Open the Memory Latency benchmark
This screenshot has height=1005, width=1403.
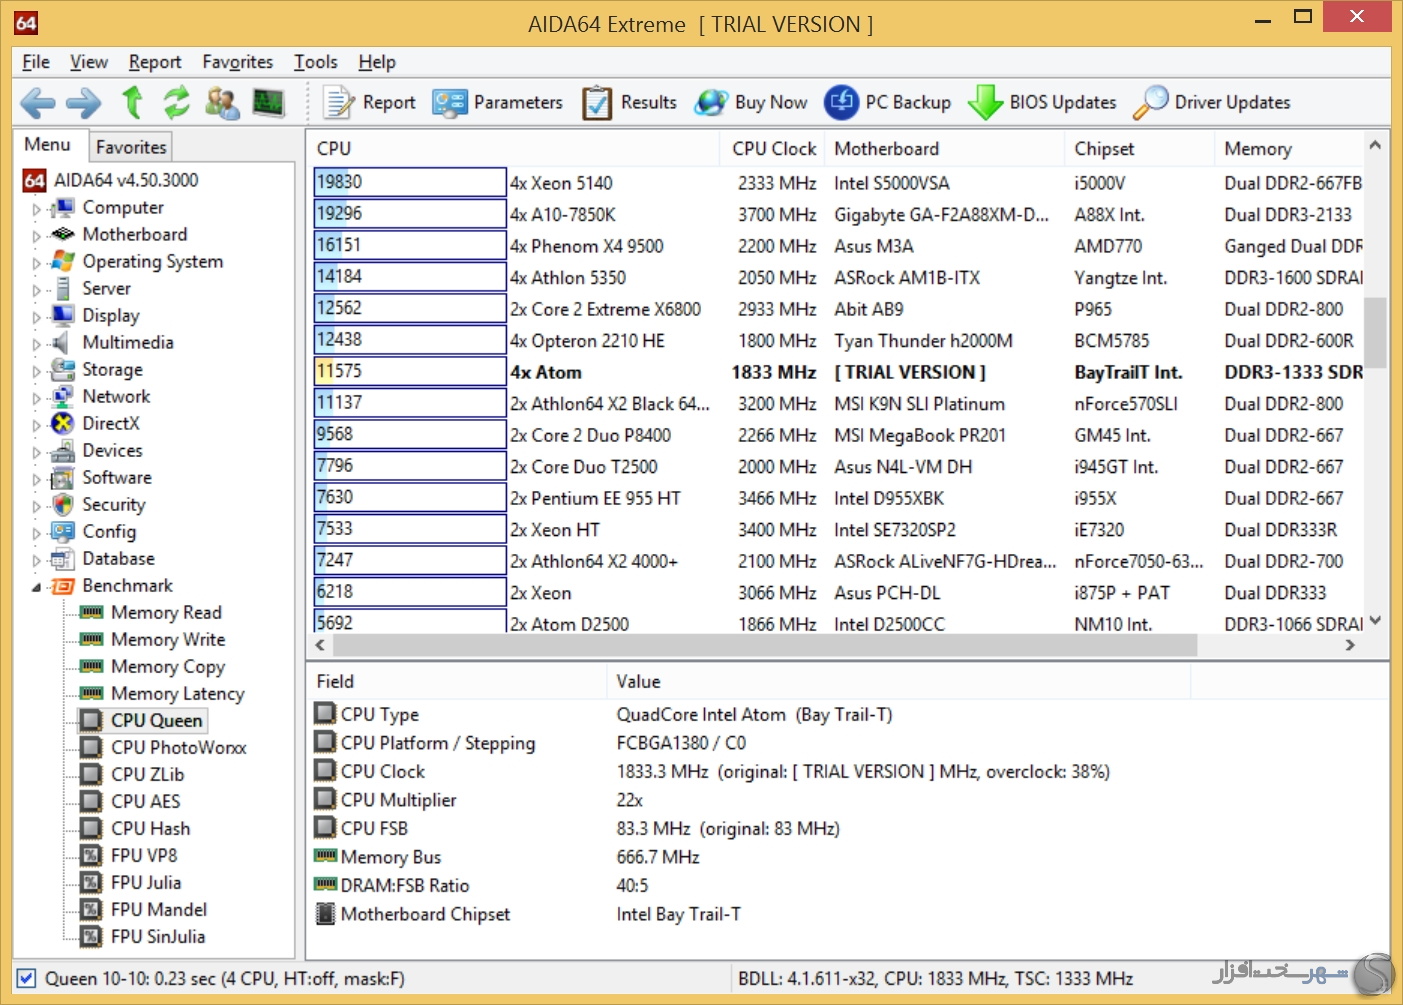(178, 693)
